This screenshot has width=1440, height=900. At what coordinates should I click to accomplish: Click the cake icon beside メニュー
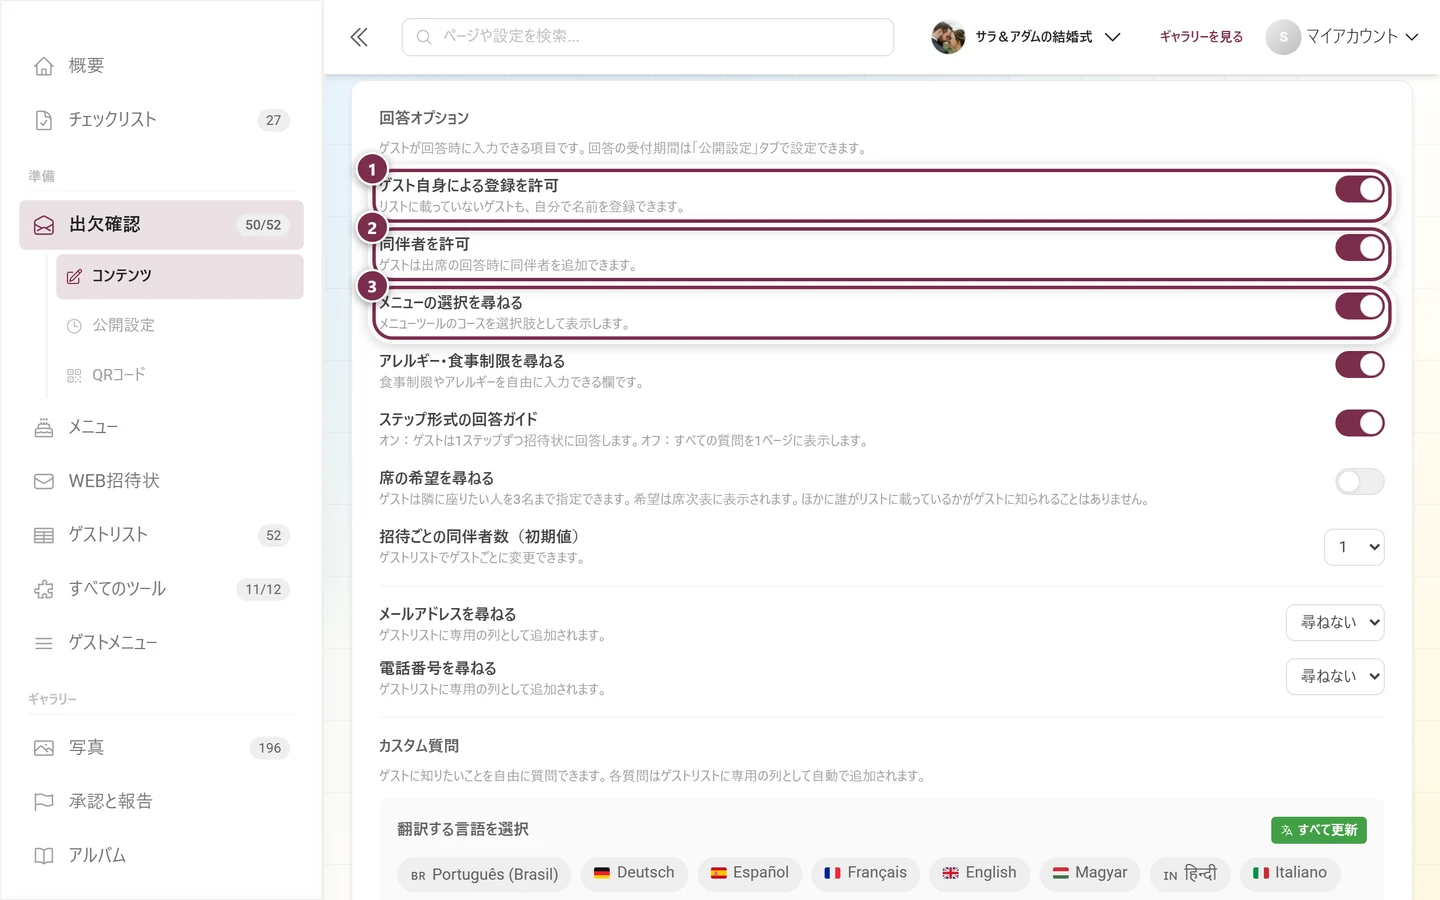pos(44,428)
